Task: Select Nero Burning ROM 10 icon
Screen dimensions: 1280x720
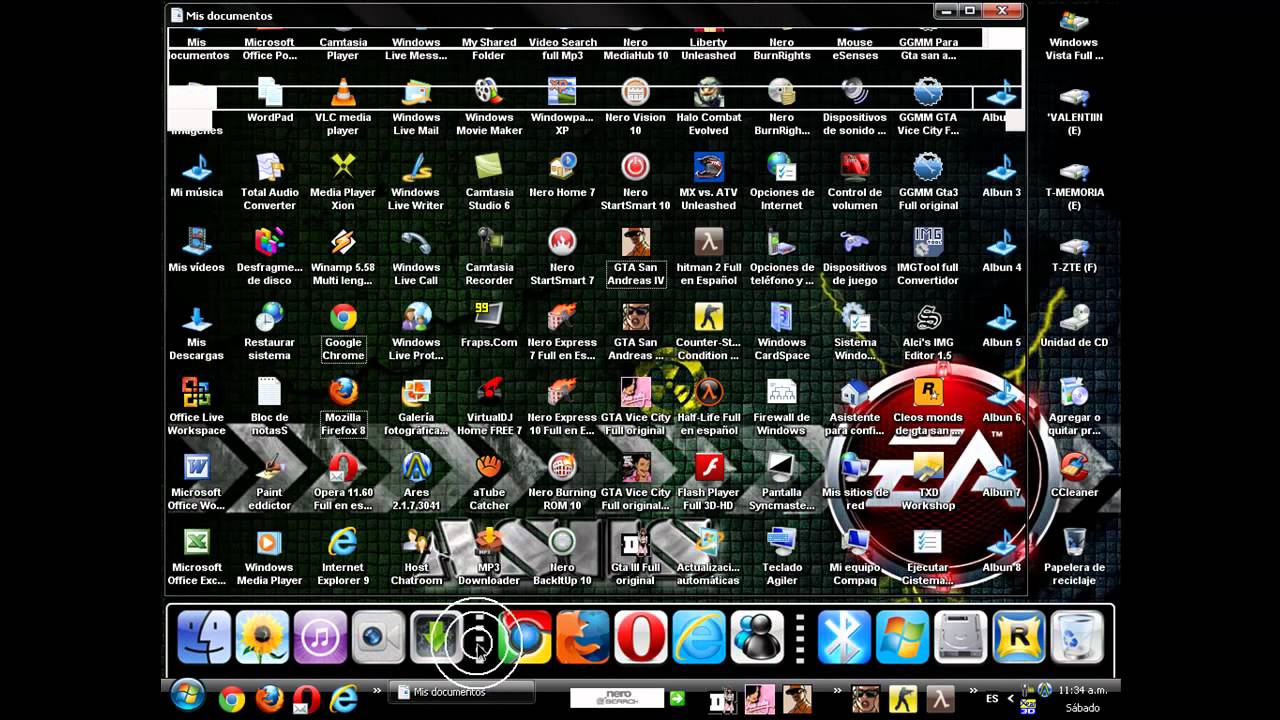Action: tap(562, 483)
